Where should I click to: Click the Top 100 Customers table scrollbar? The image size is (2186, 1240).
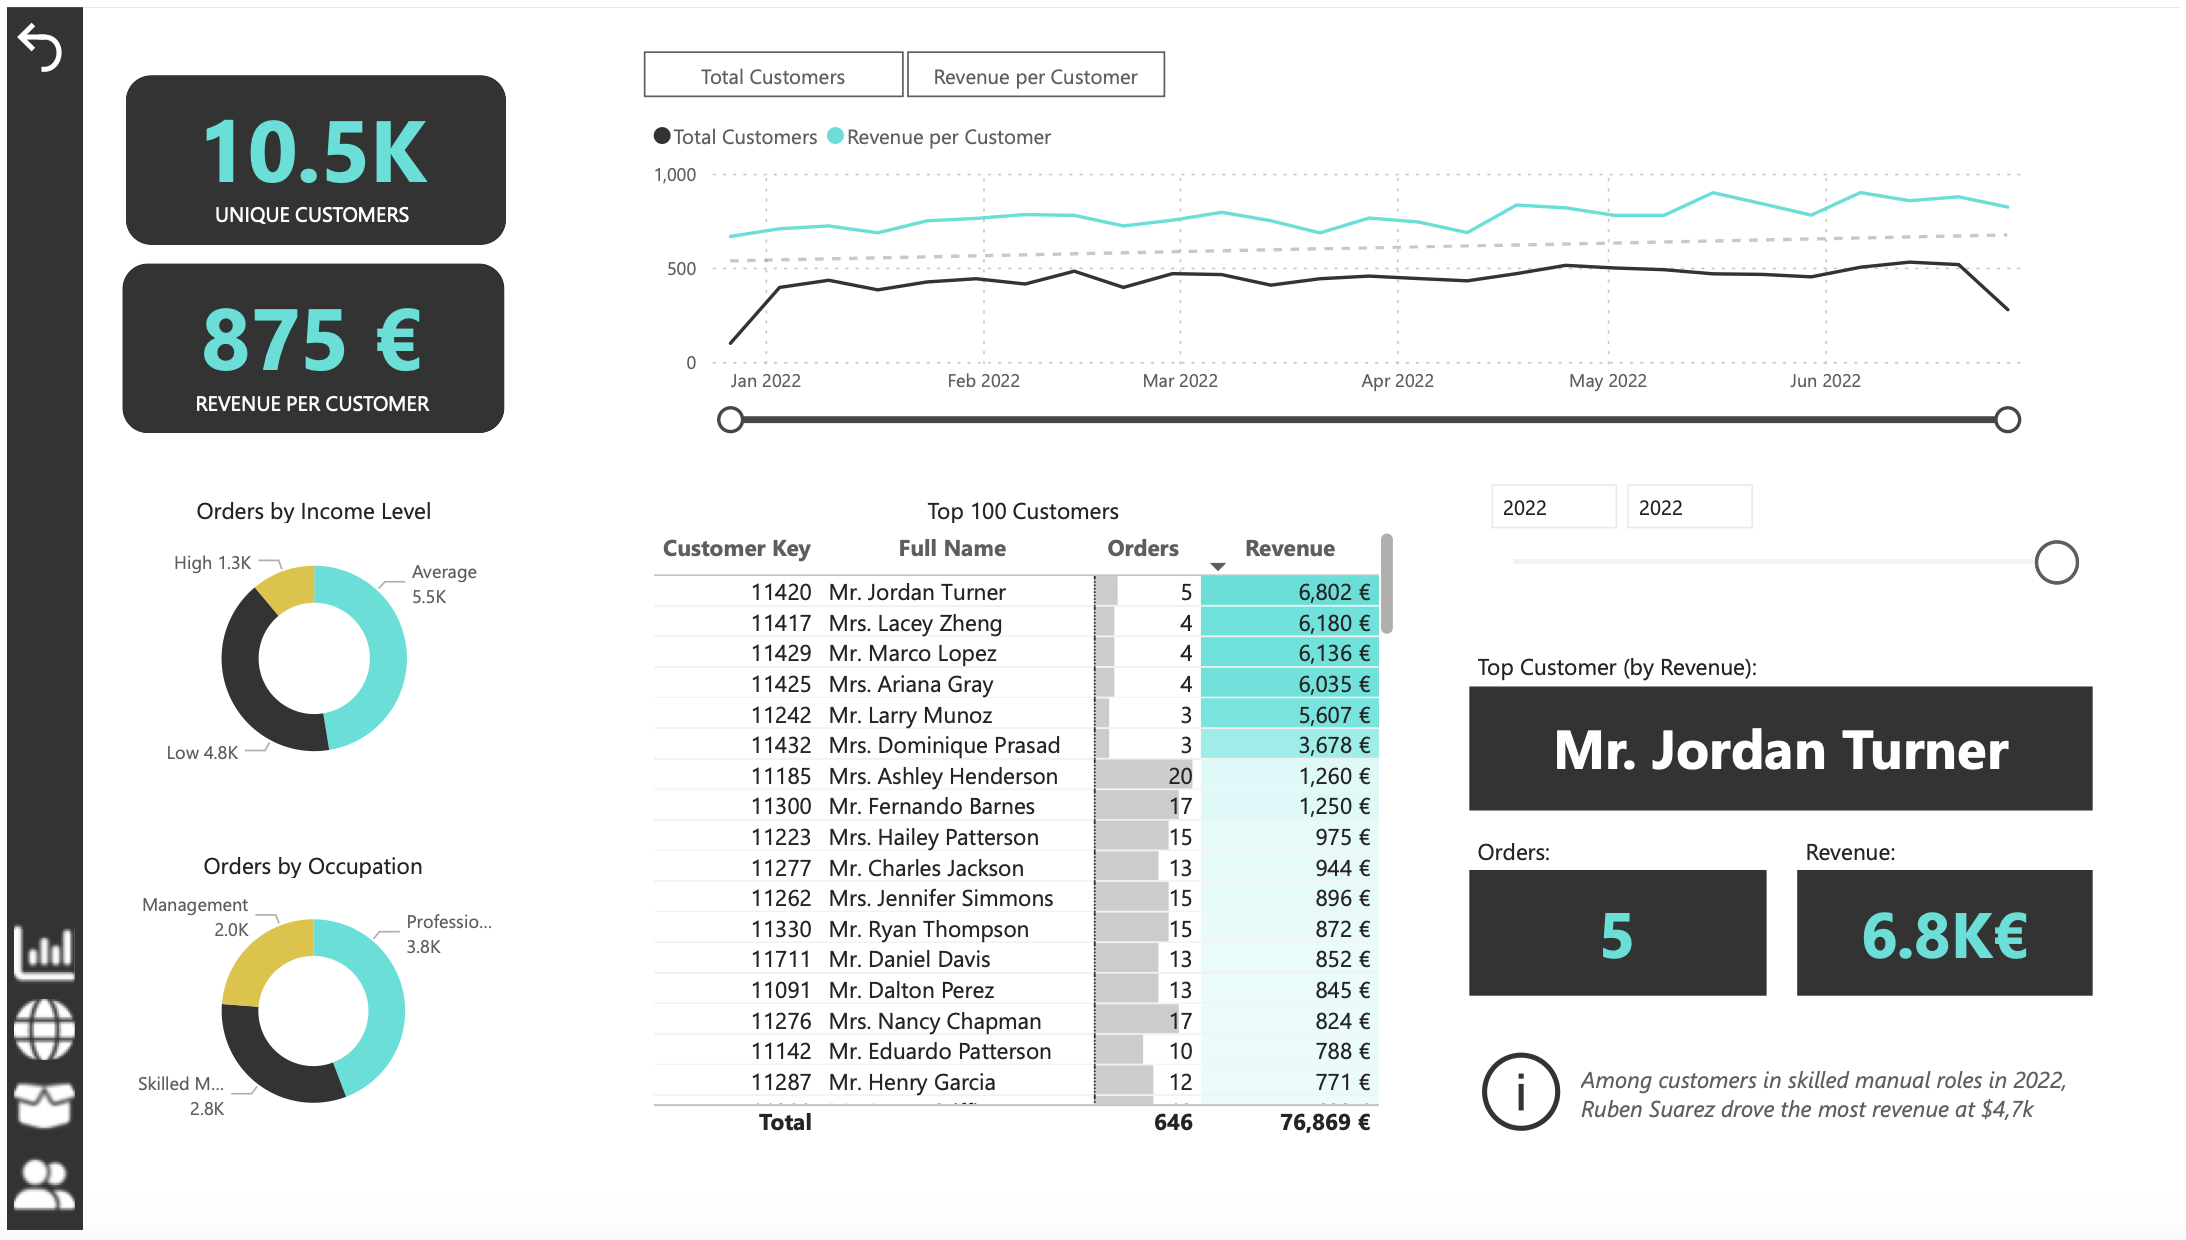[x=1387, y=584]
